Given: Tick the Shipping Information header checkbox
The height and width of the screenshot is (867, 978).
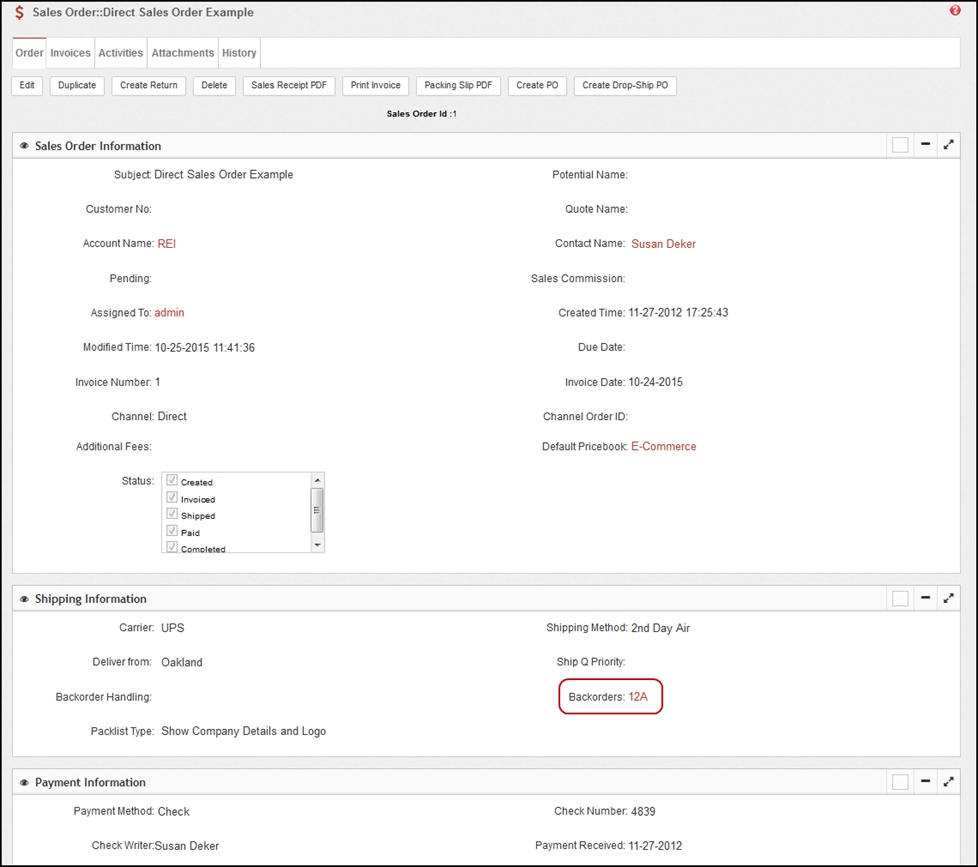Looking at the screenshot, I should [900, 598].
